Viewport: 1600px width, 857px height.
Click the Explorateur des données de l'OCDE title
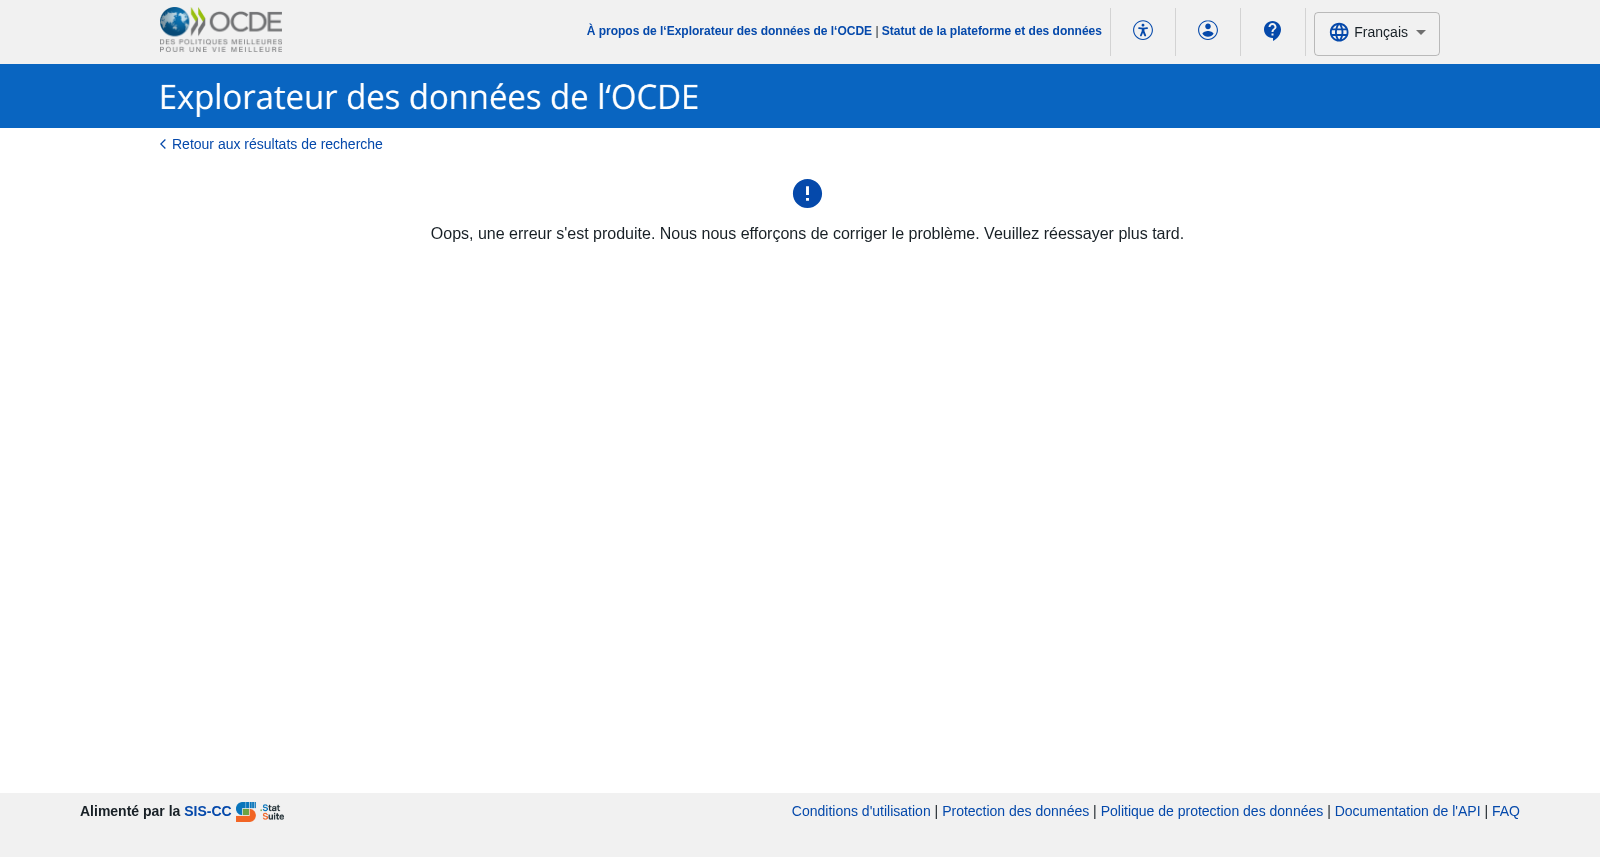429,97
